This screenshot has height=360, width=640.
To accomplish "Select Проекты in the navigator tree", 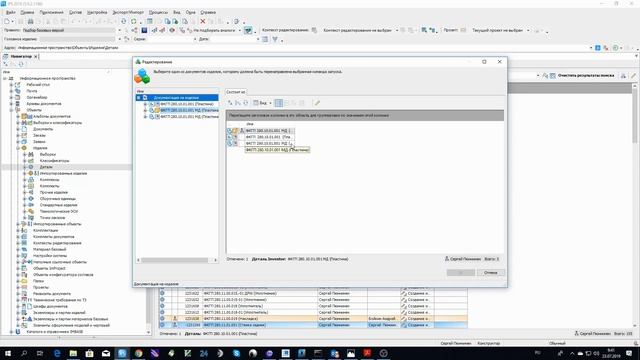I will click(41, 287).
